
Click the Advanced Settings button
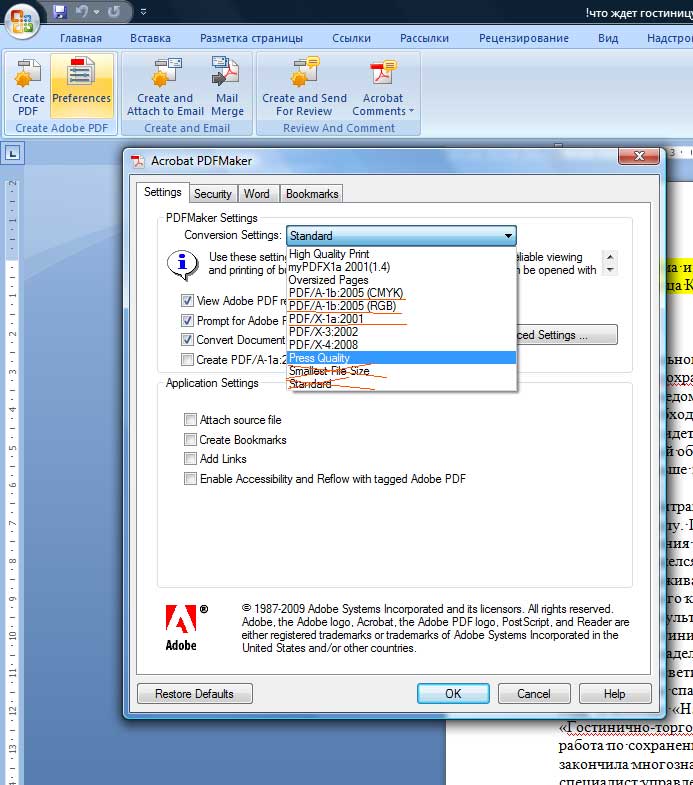567,334
